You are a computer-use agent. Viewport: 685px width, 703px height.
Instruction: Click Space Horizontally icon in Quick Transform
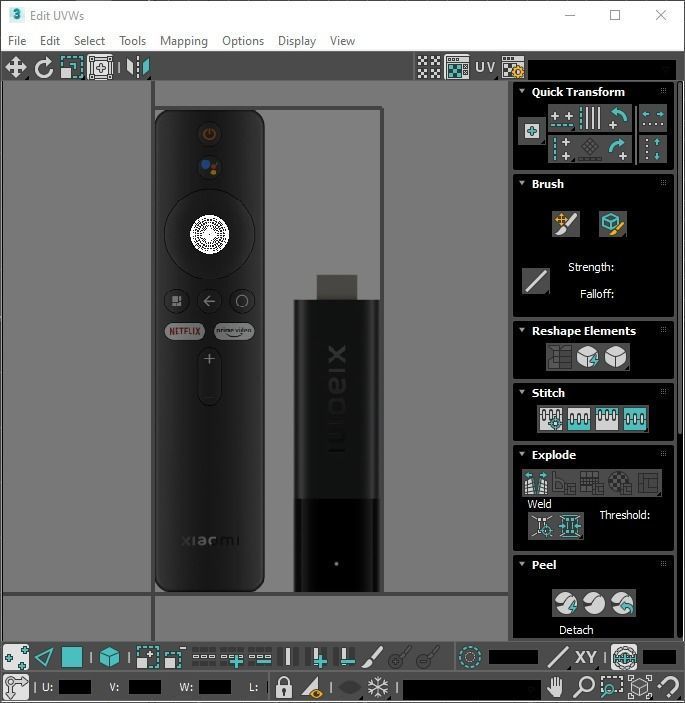click(x=653, y=118)
